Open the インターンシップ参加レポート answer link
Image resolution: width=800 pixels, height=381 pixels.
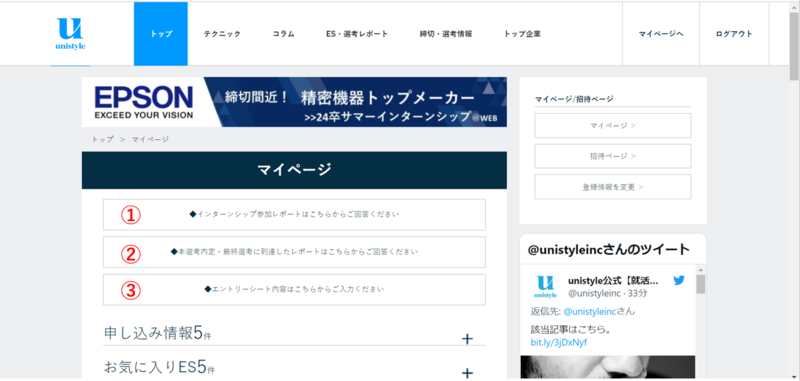pos(294,215)
